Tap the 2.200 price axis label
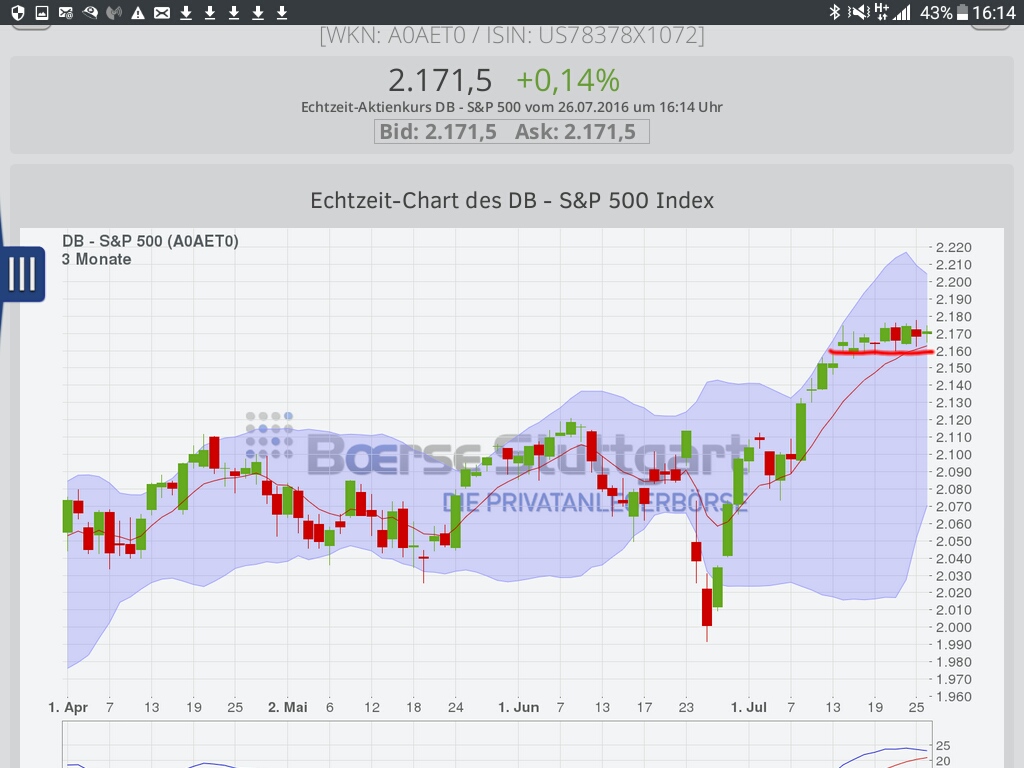This screenshot has height=768, width=1024. coord(953,282)
